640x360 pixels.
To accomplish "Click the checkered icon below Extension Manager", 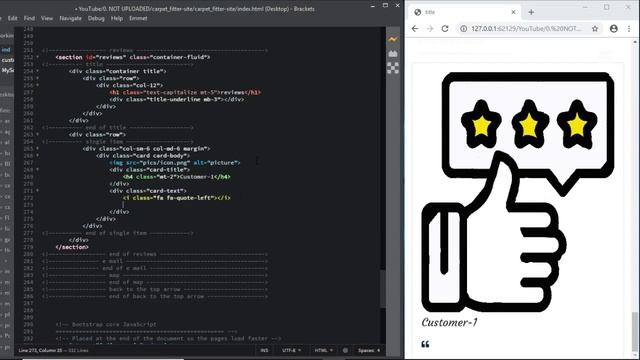I will click(x=393, y=68).
